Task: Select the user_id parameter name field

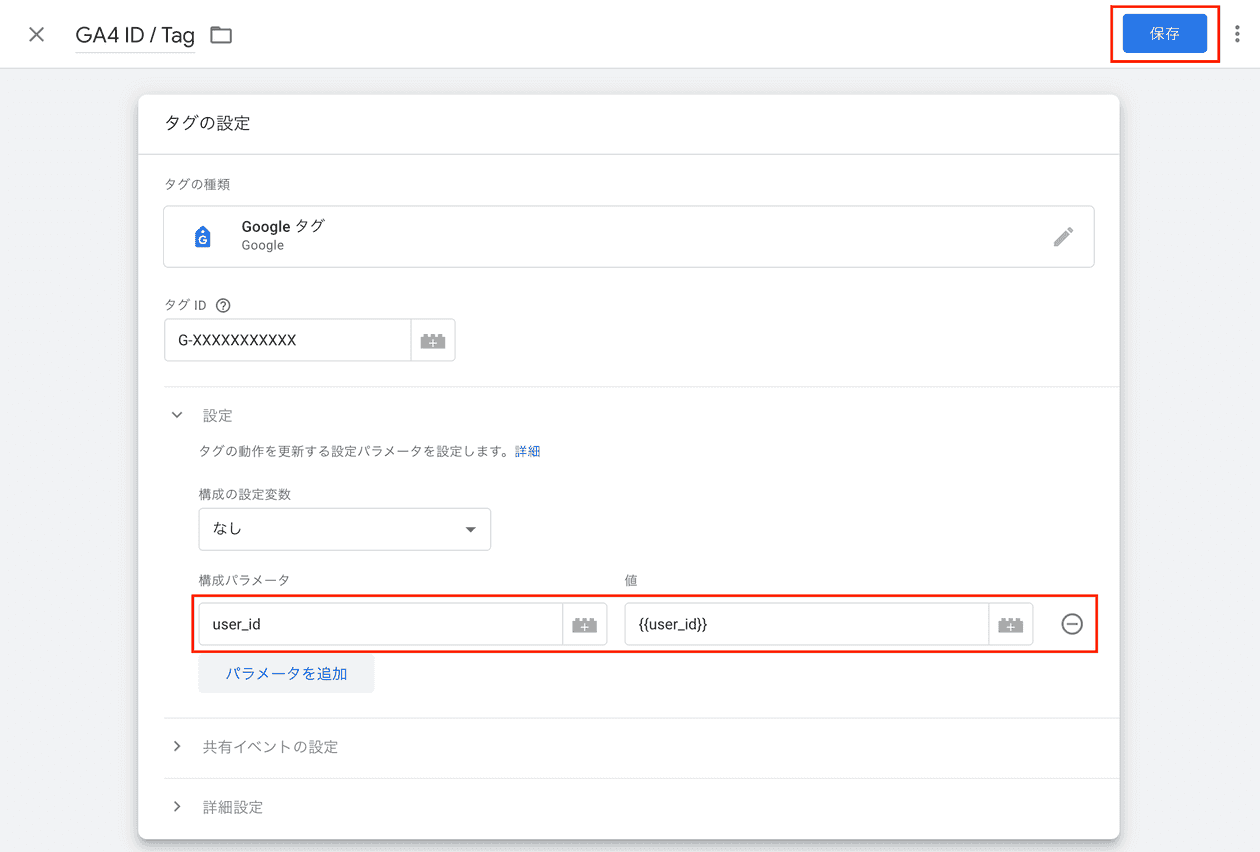Action: [380, 623]
